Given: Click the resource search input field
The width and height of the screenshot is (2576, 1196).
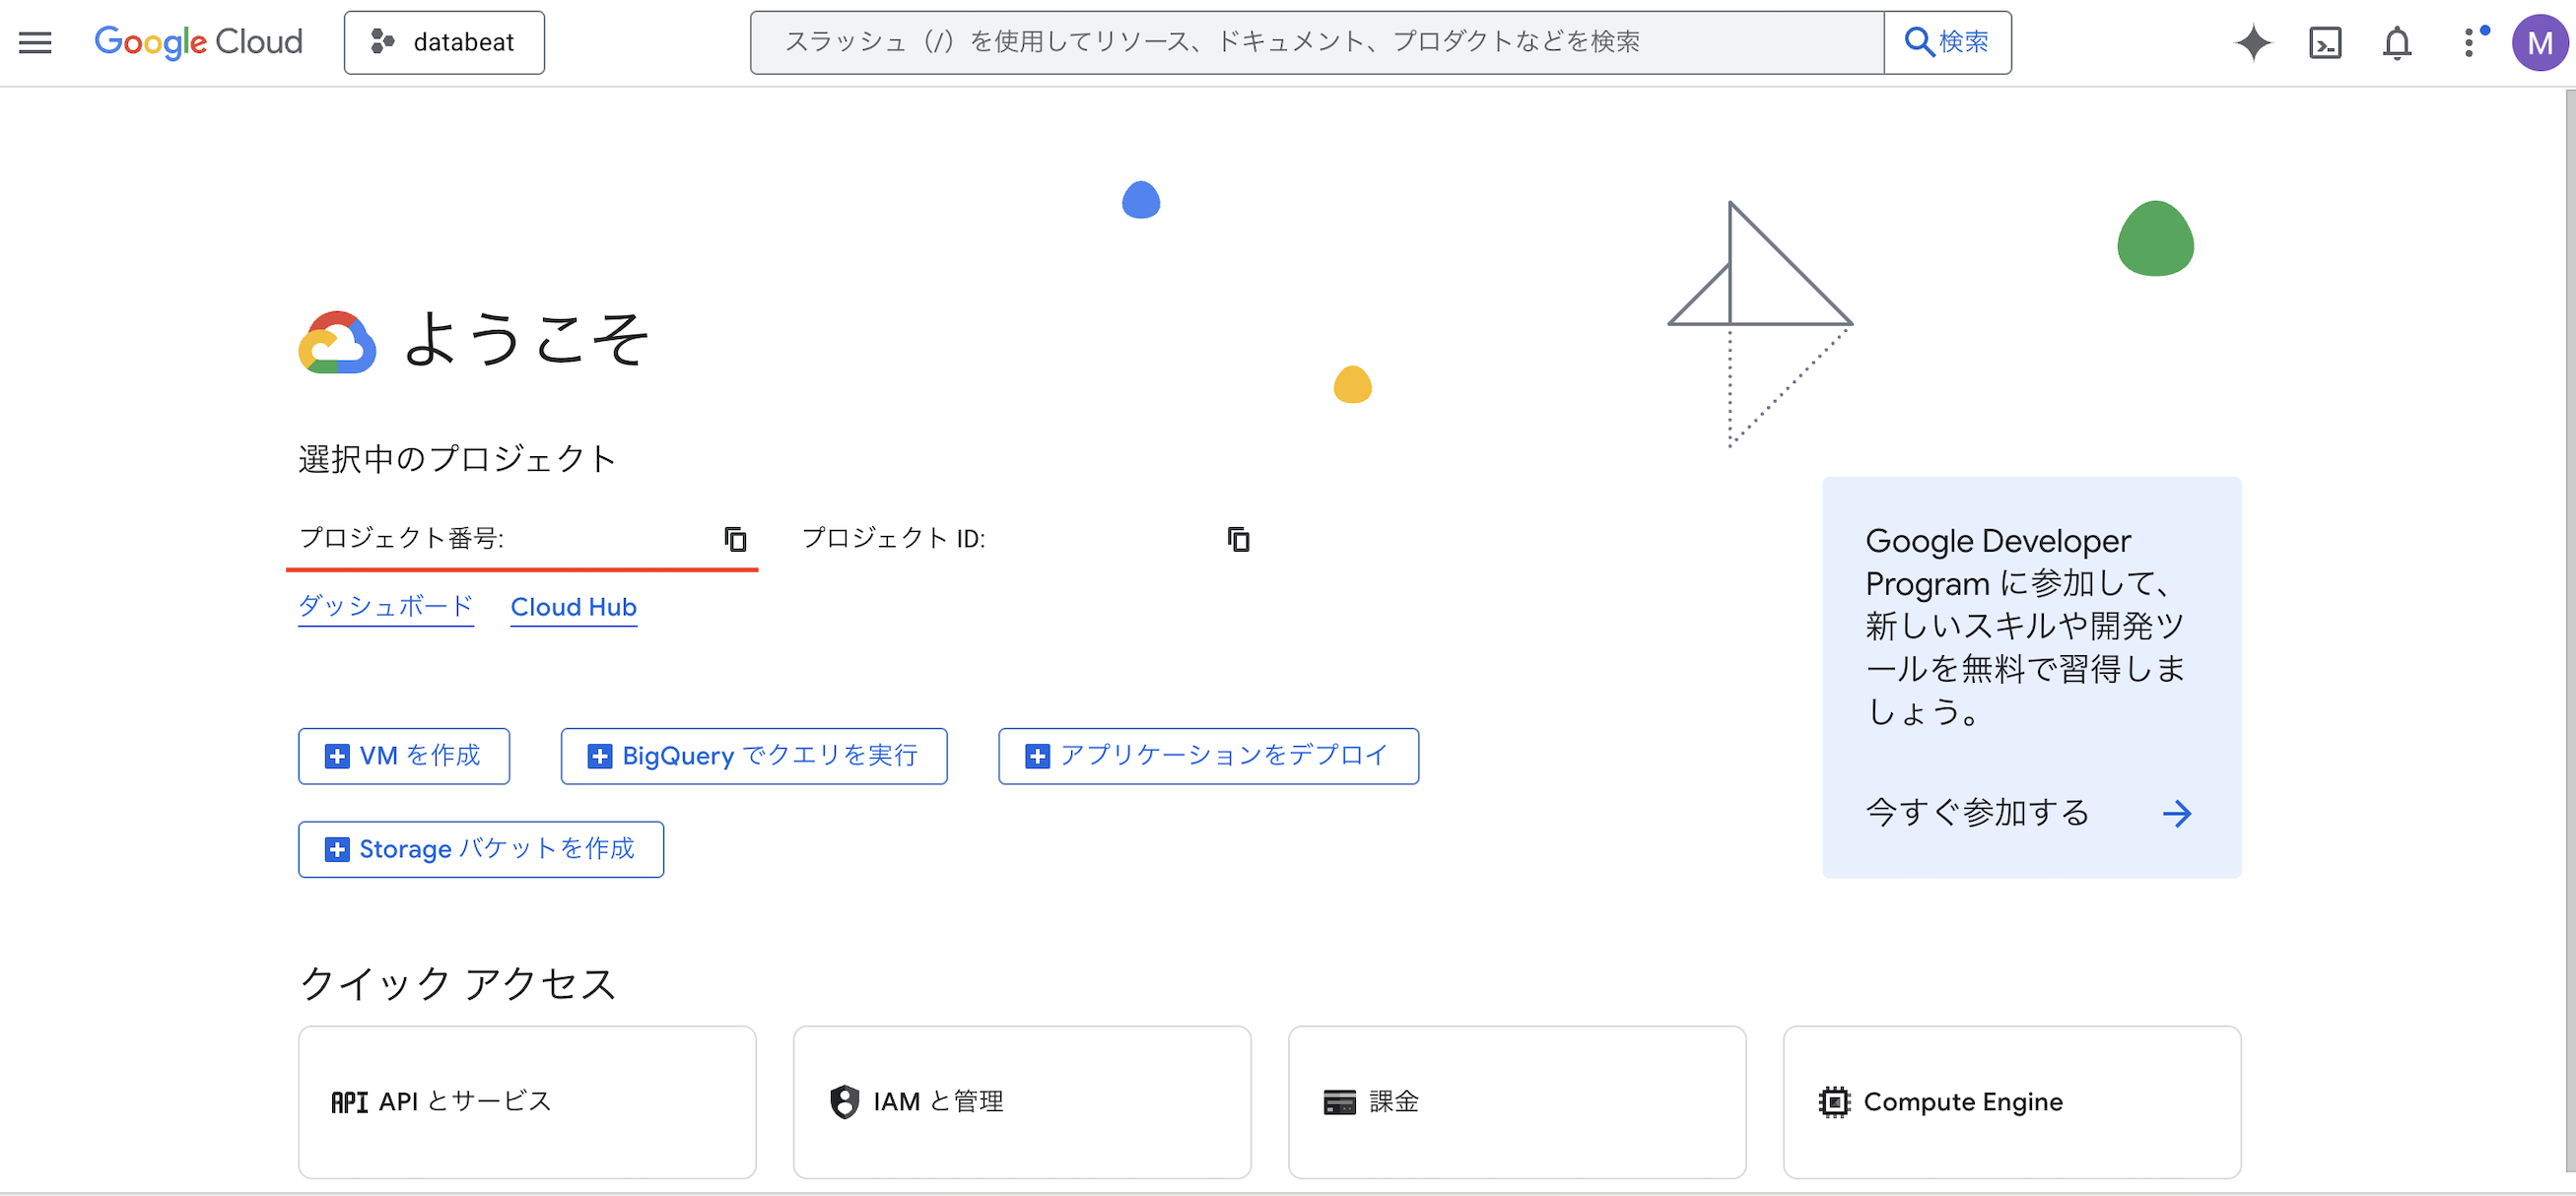Looking at the screenshot, I should point(1315,42).
